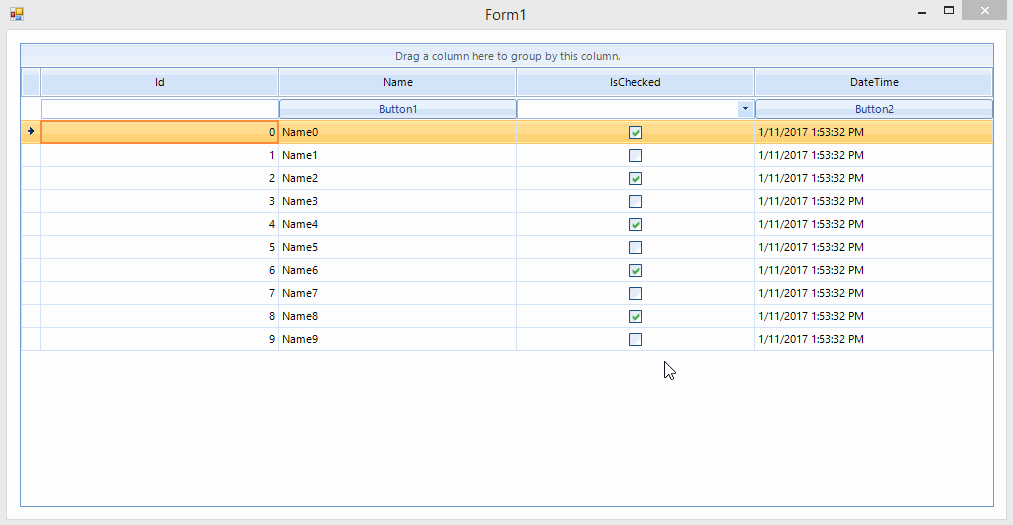Viewport: 1013px width, 525px height.
Task: Check the IsChecked box for Name7
Action: tap(635, 293)
